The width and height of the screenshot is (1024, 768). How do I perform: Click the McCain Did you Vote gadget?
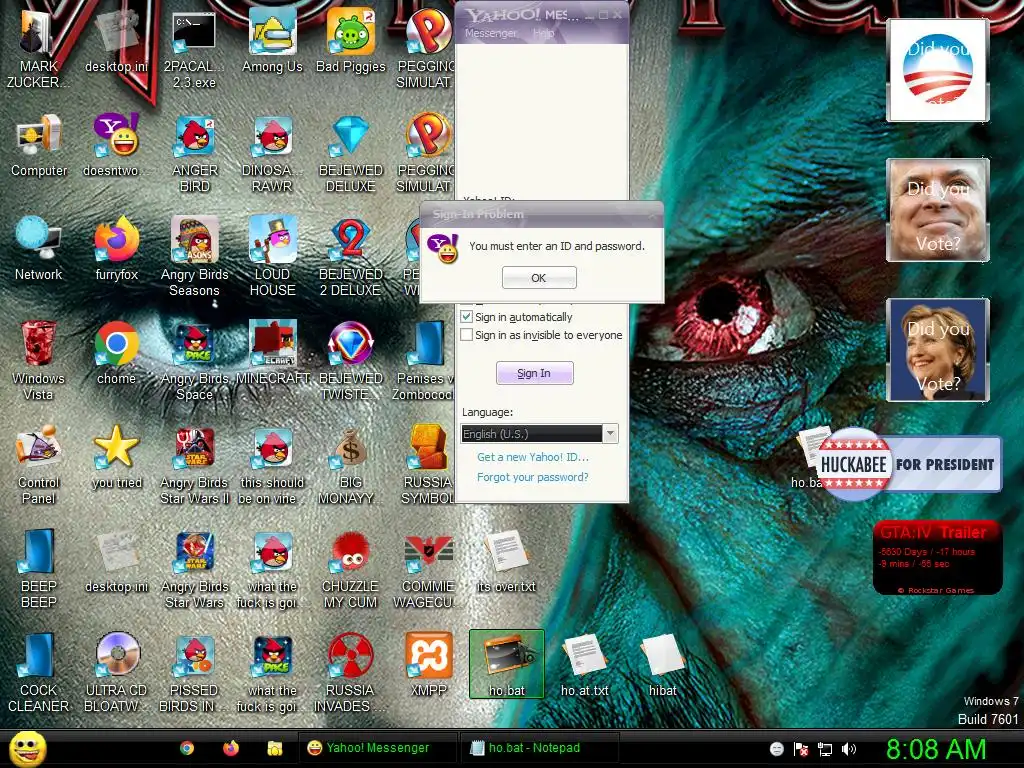pyautogui.click(x=937, y=210)
